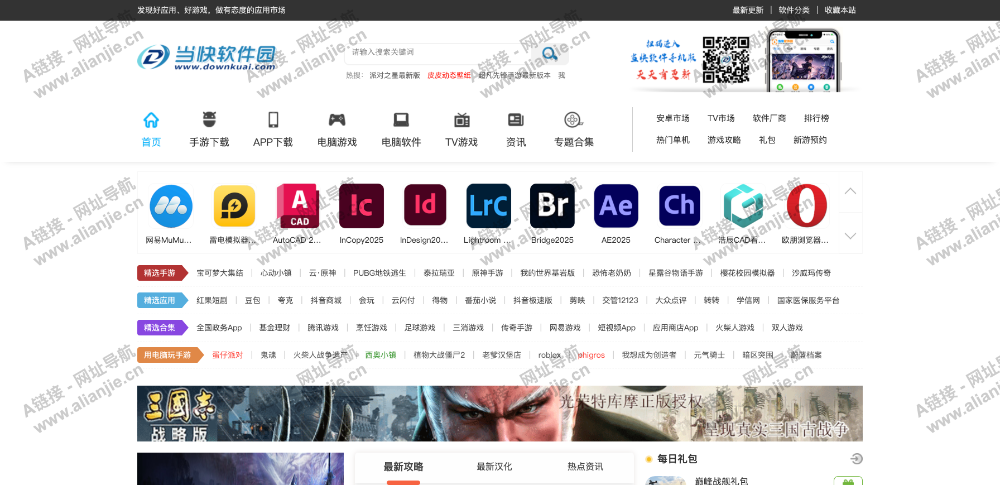Viewport: 1000px width, 485px height.
Task: Open 安卓市场 in the side menu
Action: (x=673, y=118)
